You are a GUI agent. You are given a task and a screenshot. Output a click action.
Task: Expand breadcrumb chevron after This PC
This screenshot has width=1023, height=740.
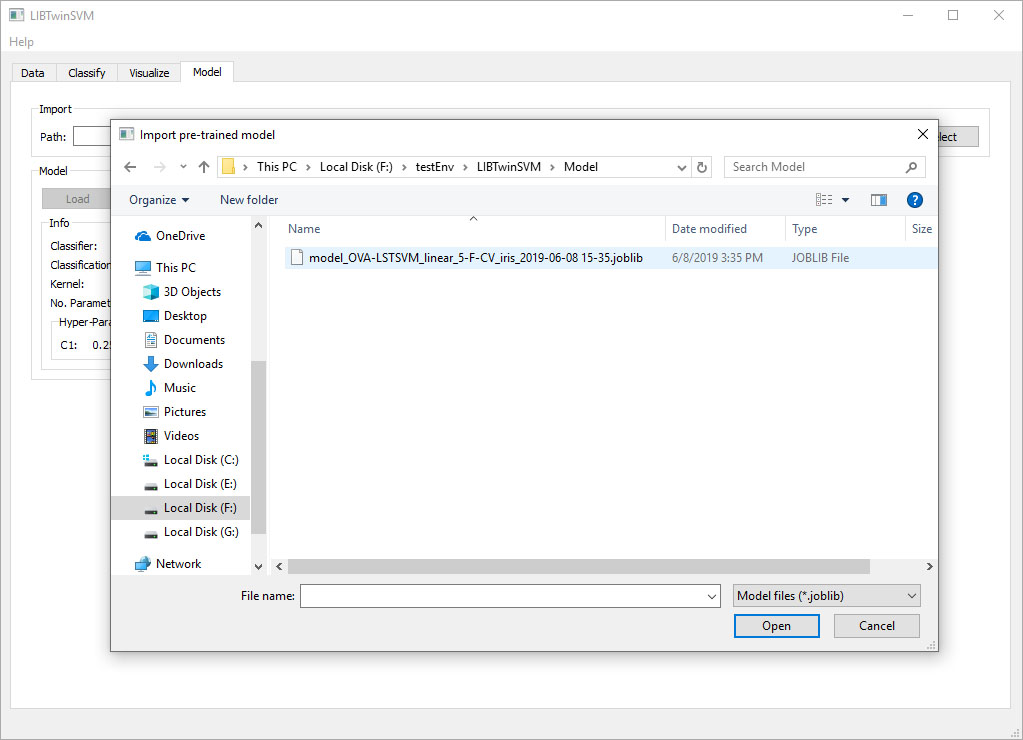click(x=308, y=167)
